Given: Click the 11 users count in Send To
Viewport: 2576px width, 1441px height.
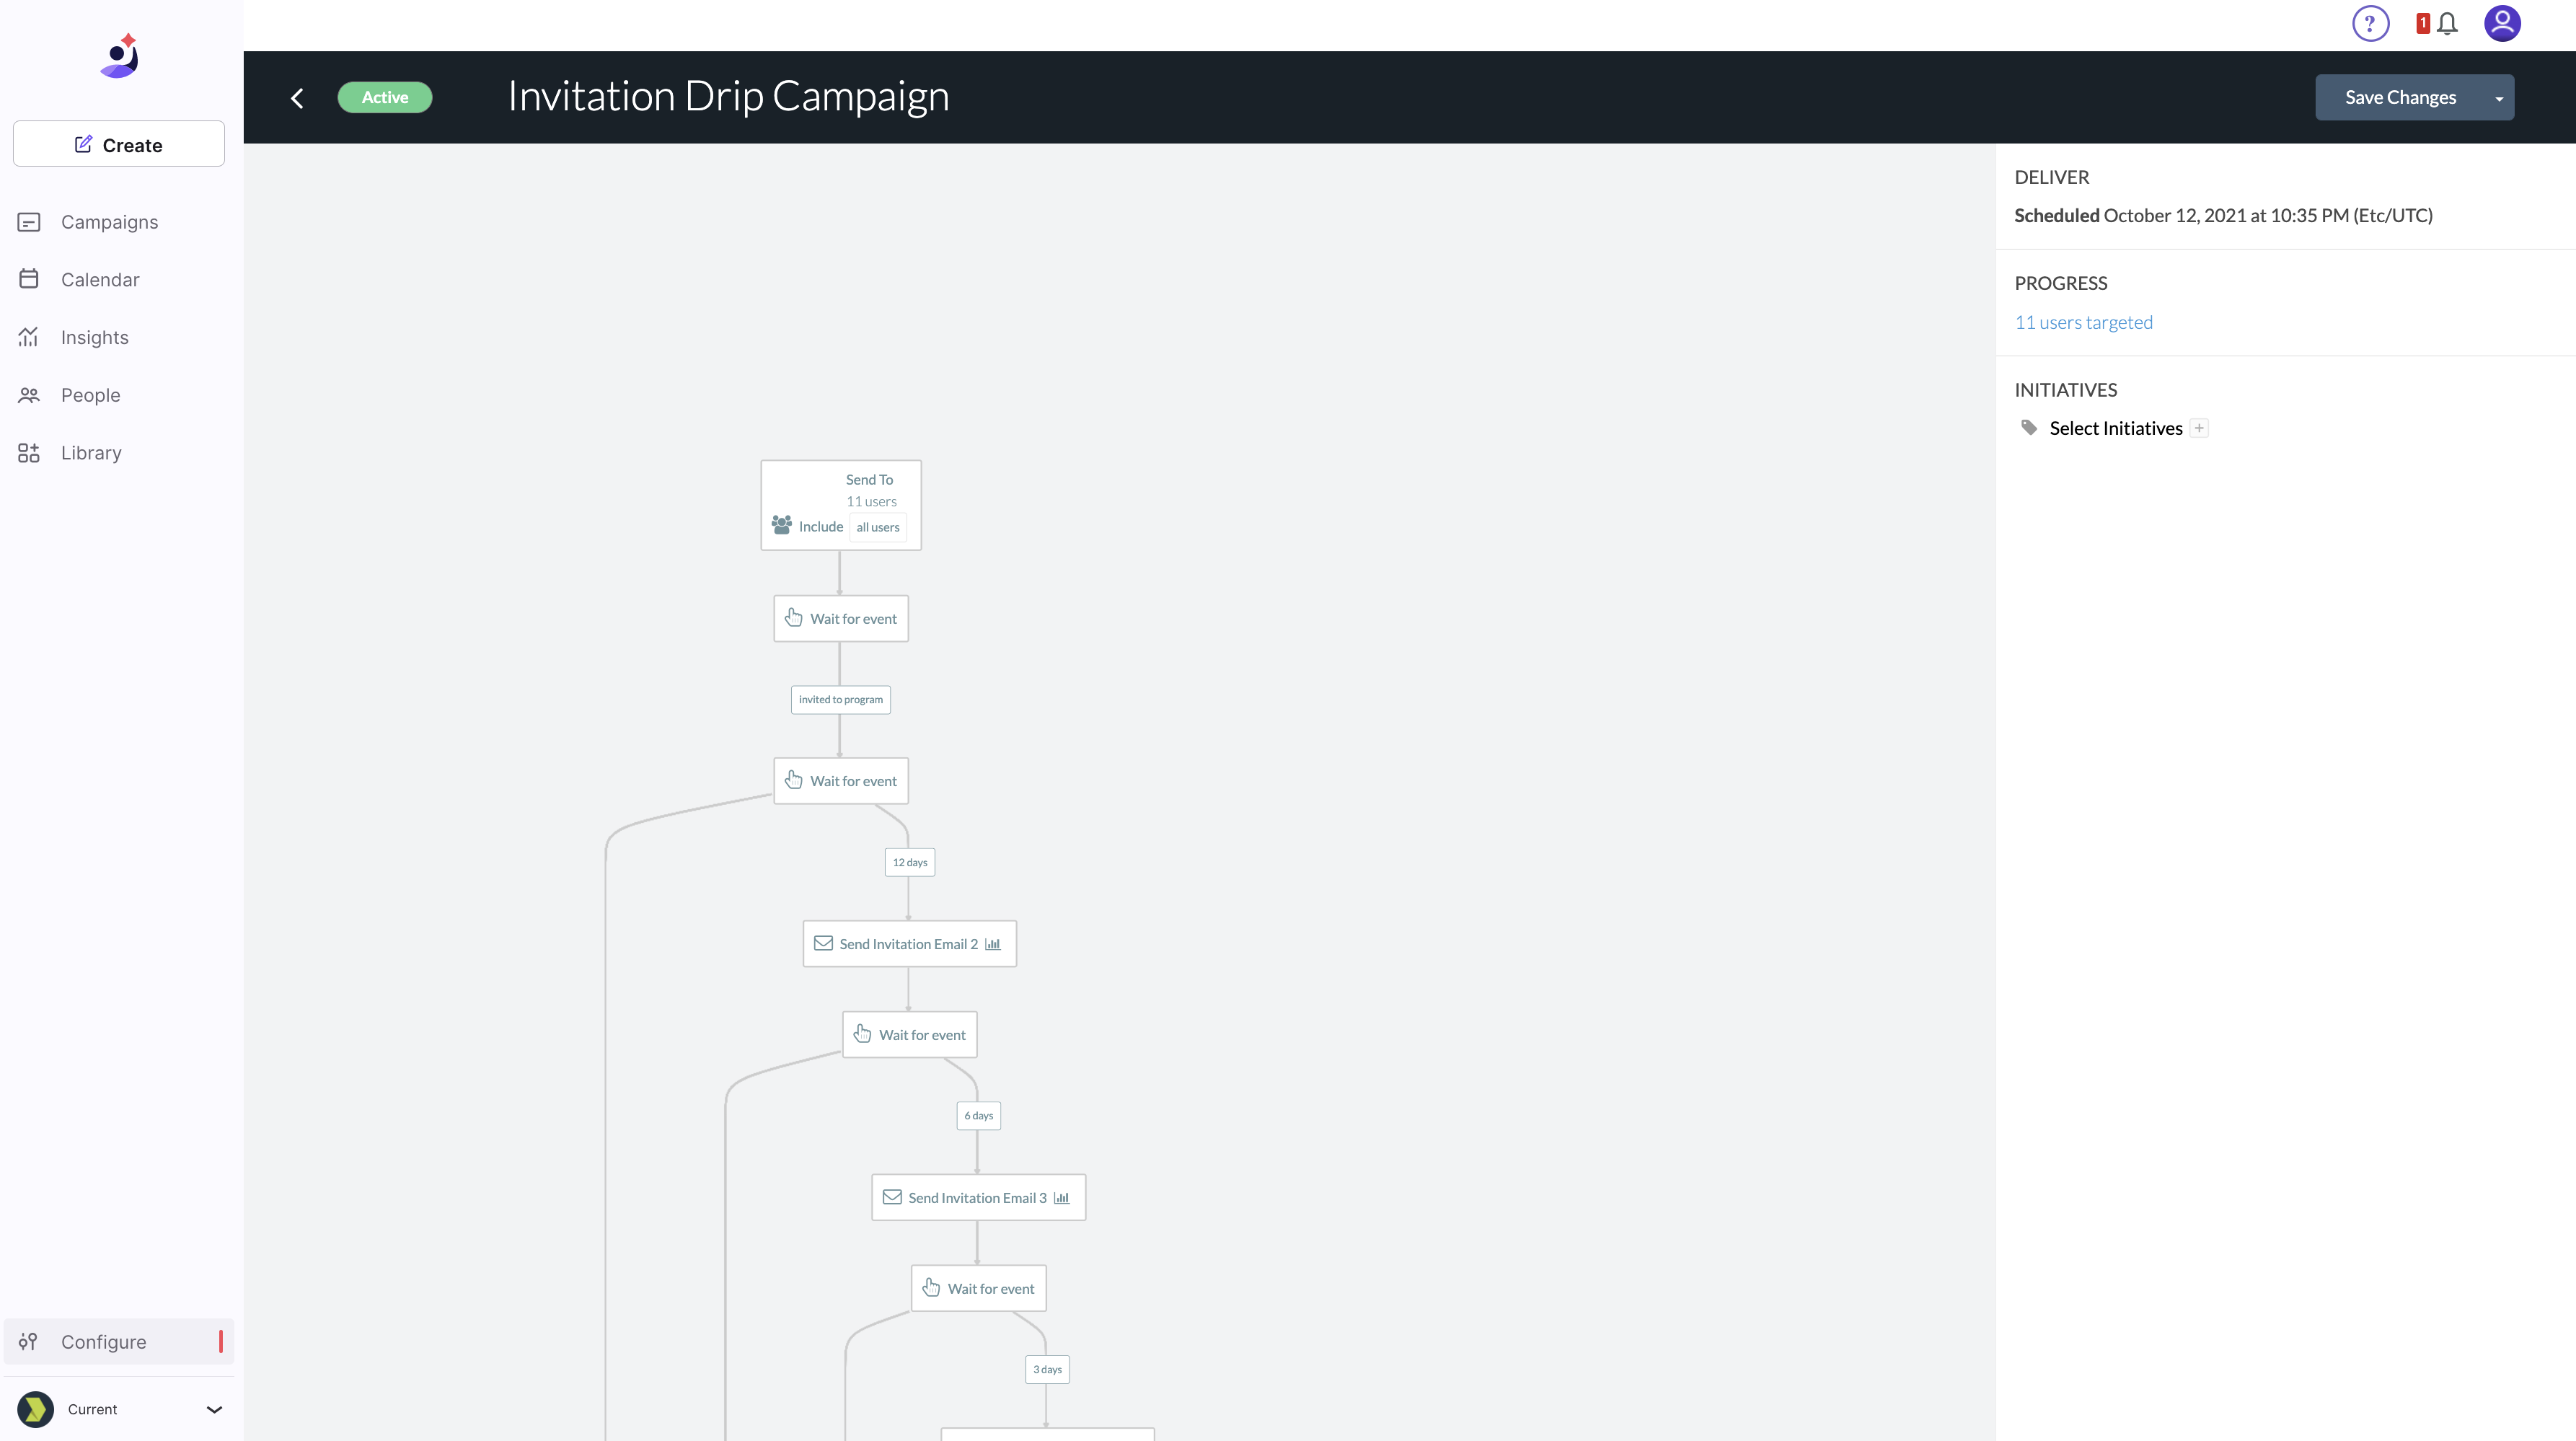Looking at the screenshot, I should (x=871, y=501).
